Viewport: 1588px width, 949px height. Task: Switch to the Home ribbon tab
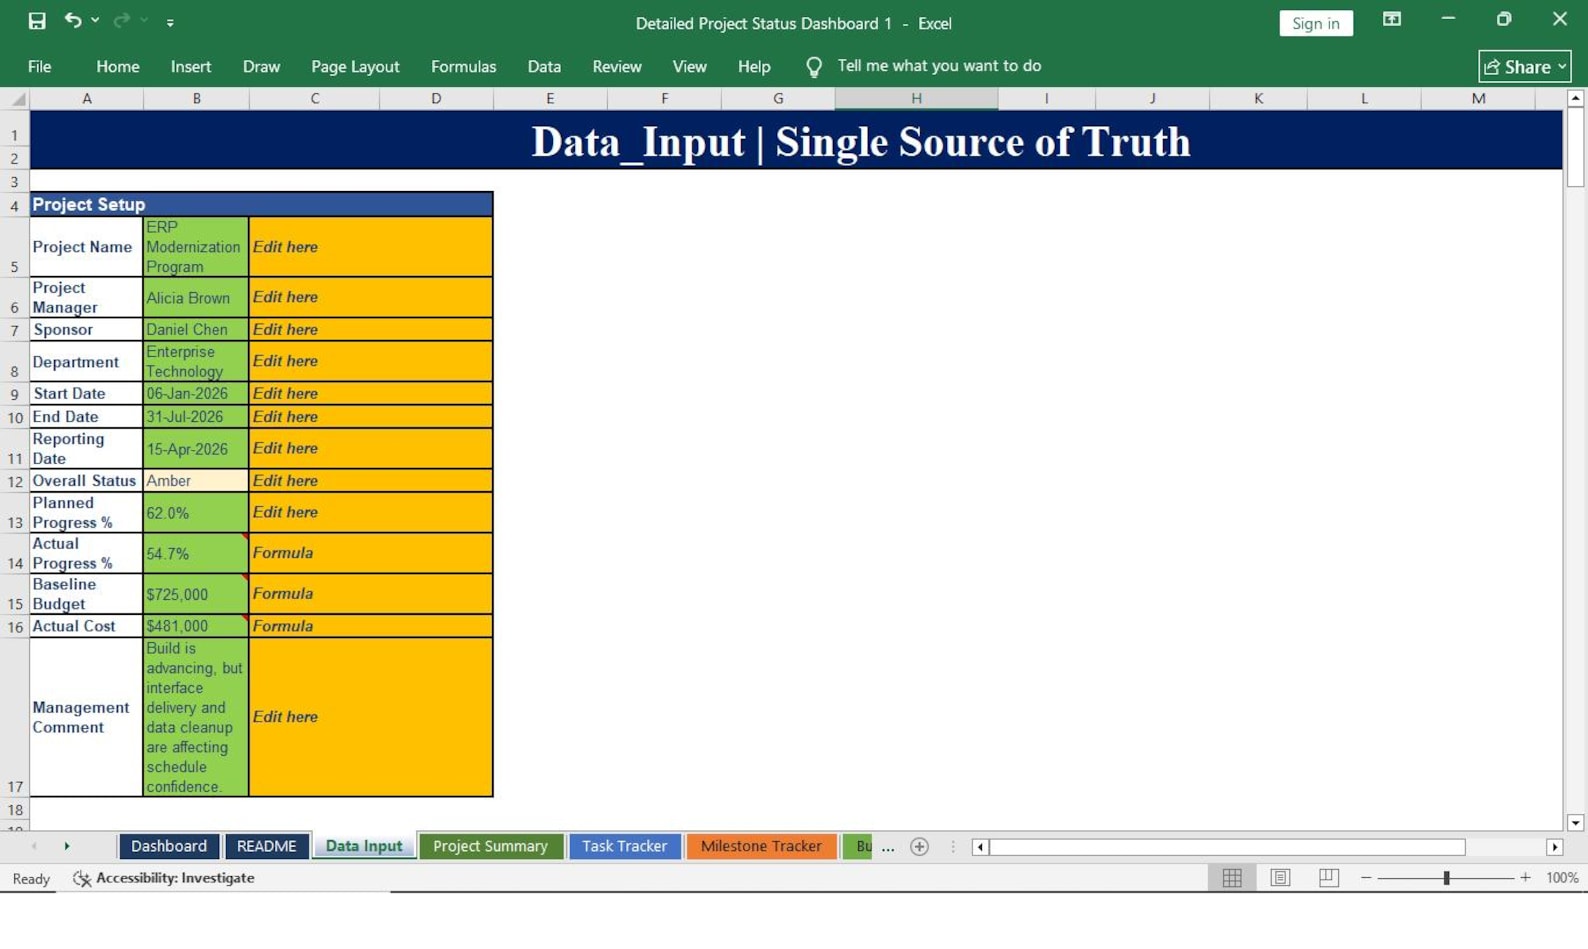point(118,67)
